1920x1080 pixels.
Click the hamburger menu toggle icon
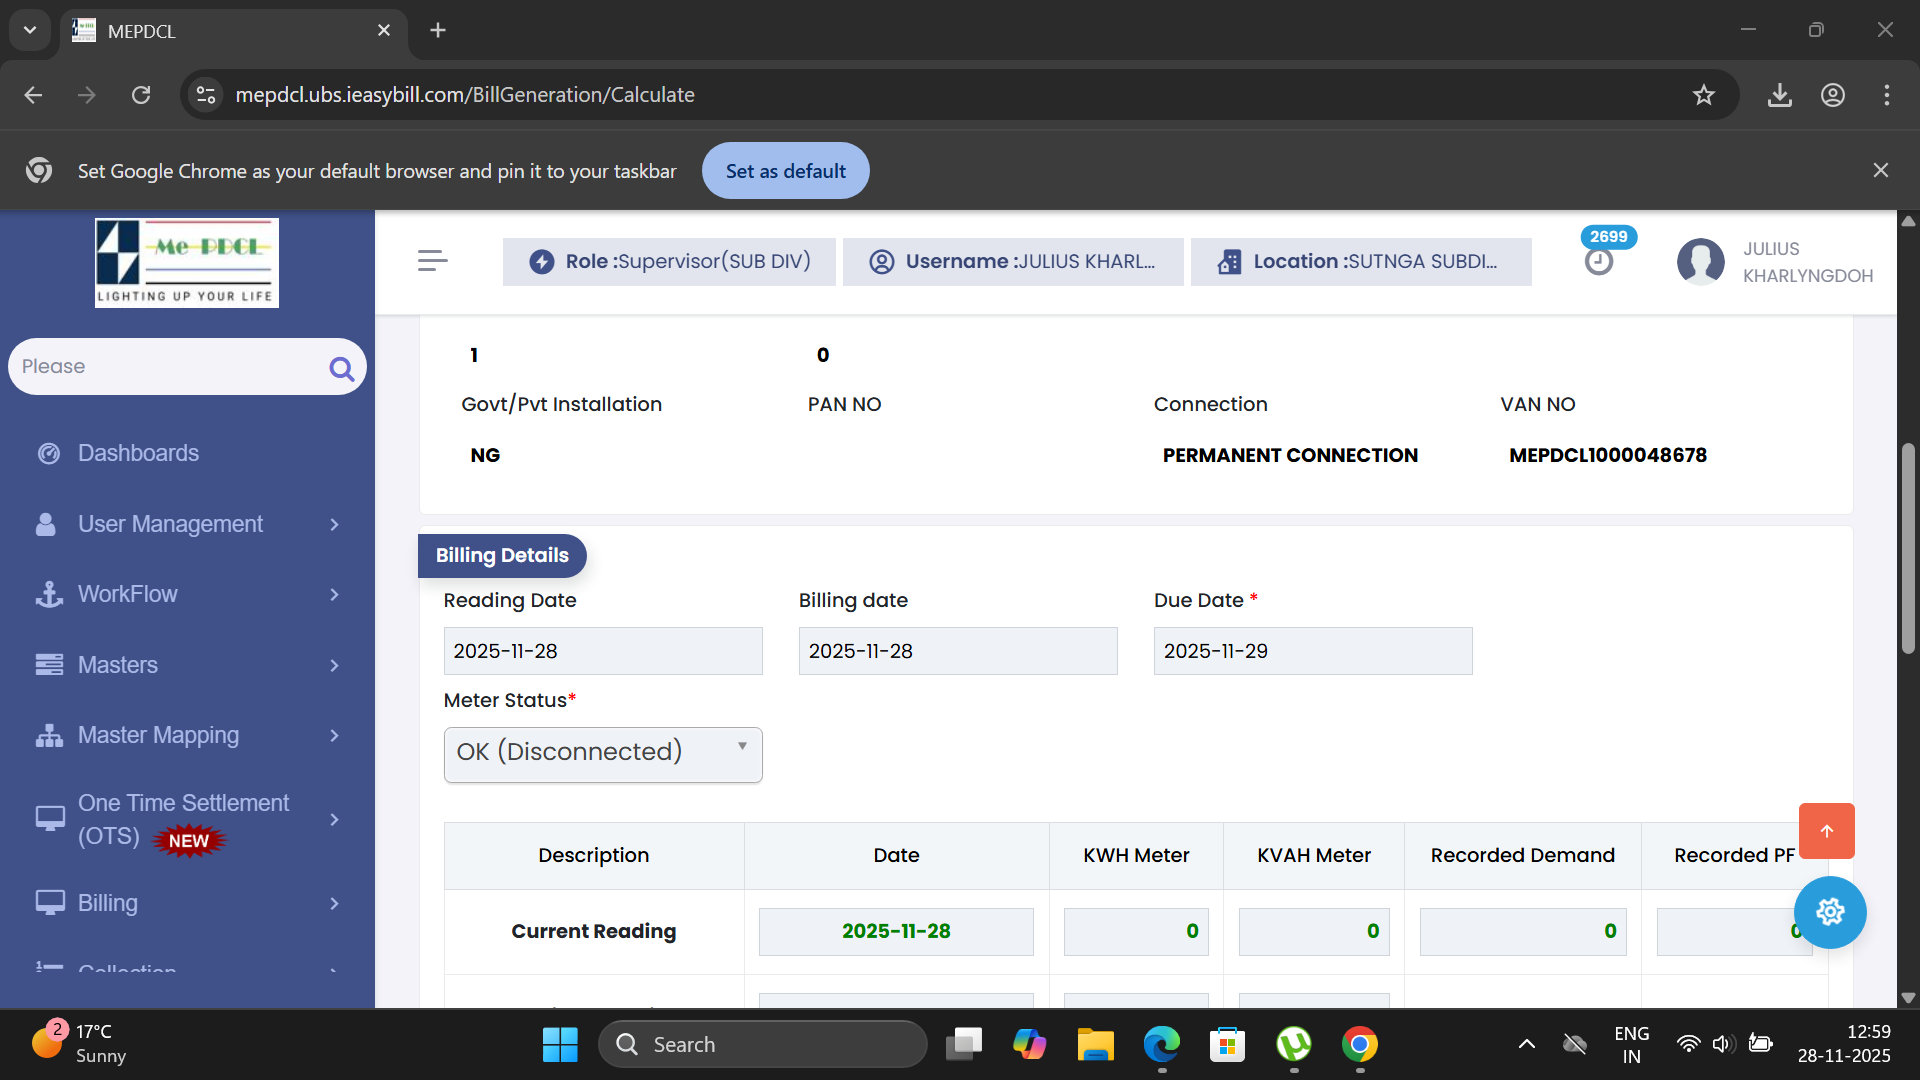(432, 261)
